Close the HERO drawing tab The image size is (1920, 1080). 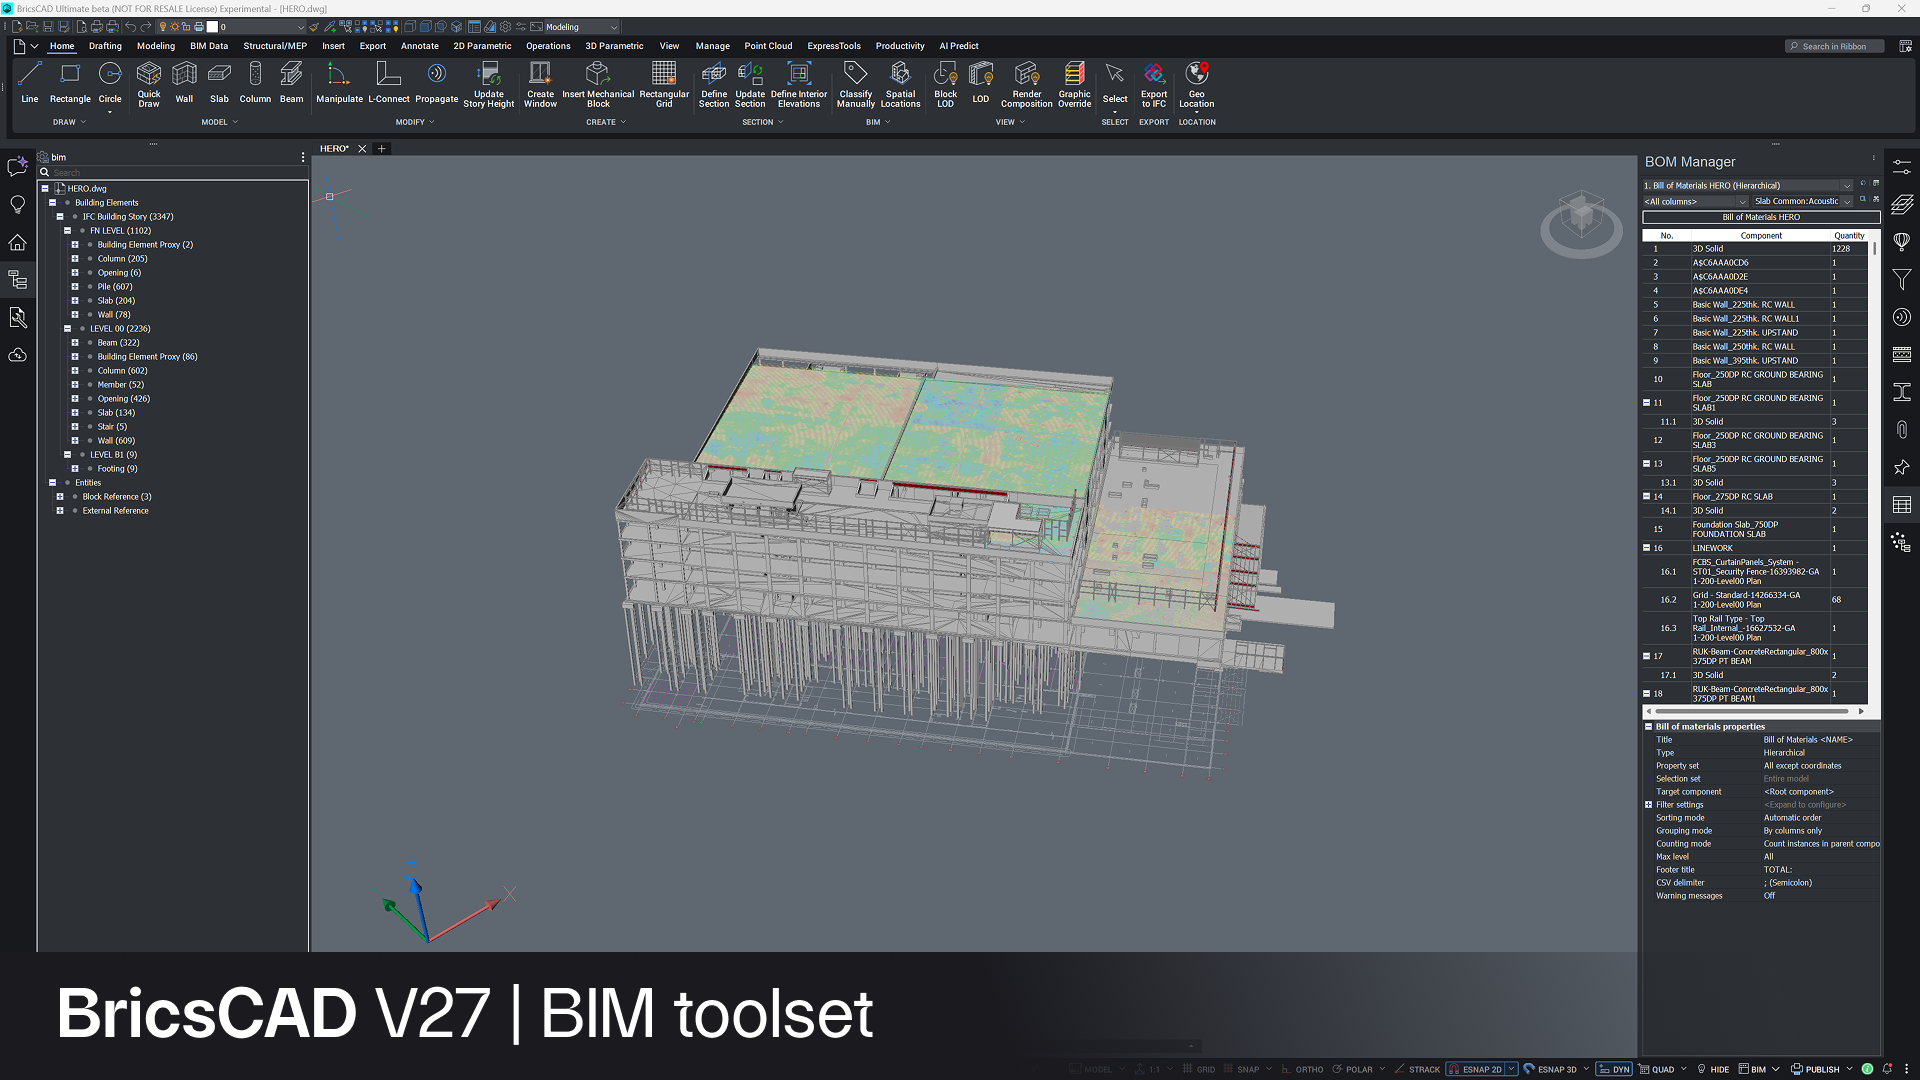(362, 148)
